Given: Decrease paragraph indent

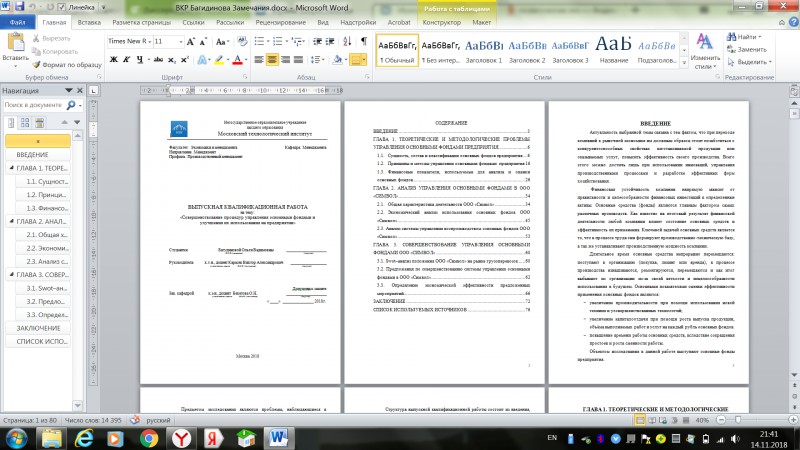Looking at the screenshot, I should tap(317, 41).
